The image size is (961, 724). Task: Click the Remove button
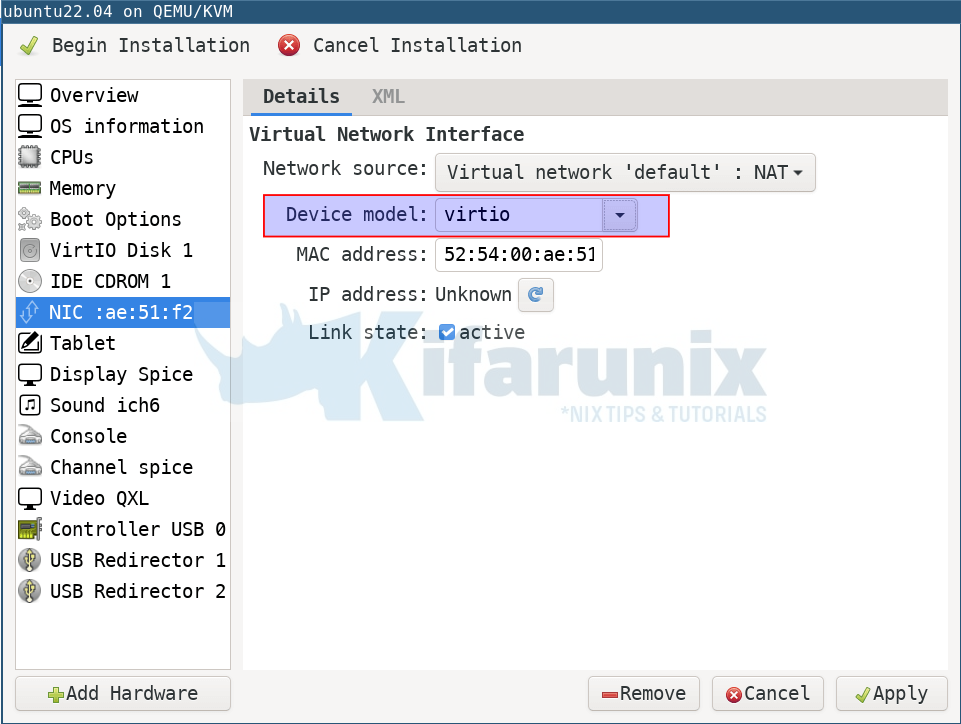pyautogui.click(x=644, y=693)
